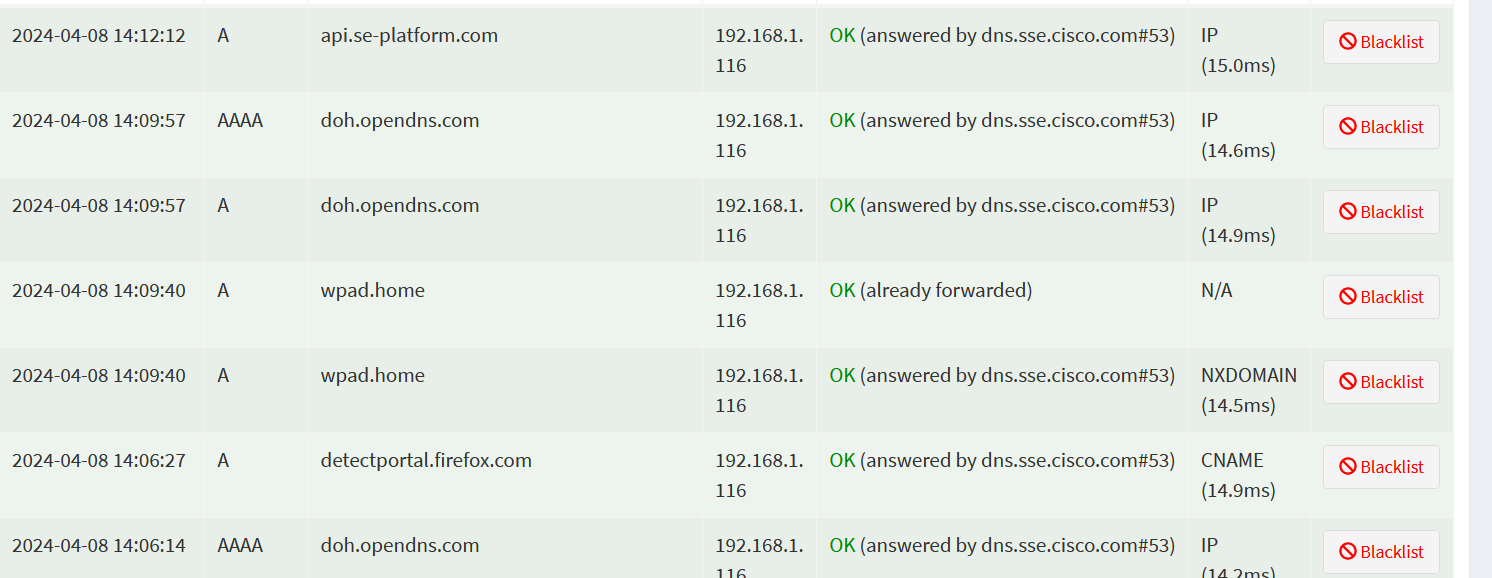Click the green OK status for api.se-platform.com
Screen dimensions: 1492x578
pyautogui.click(x=841, y=34)
